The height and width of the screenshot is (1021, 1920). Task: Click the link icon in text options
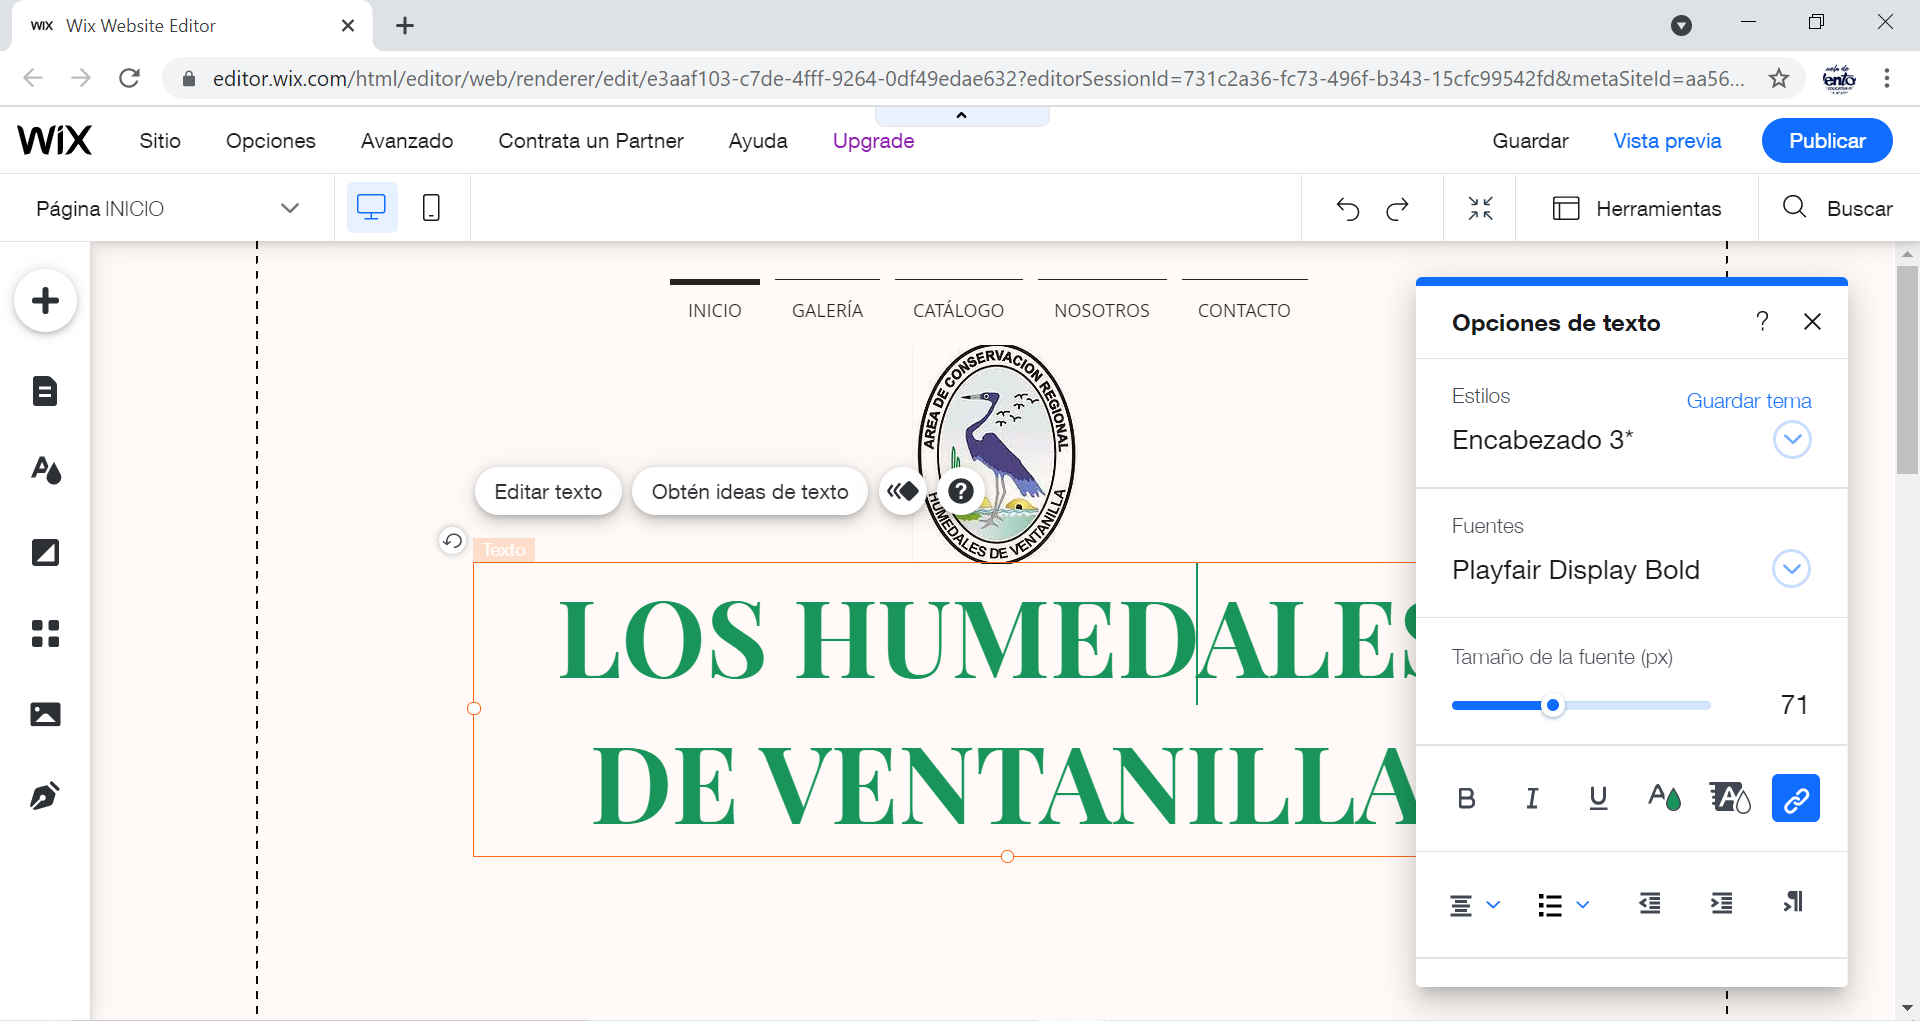1795,798
